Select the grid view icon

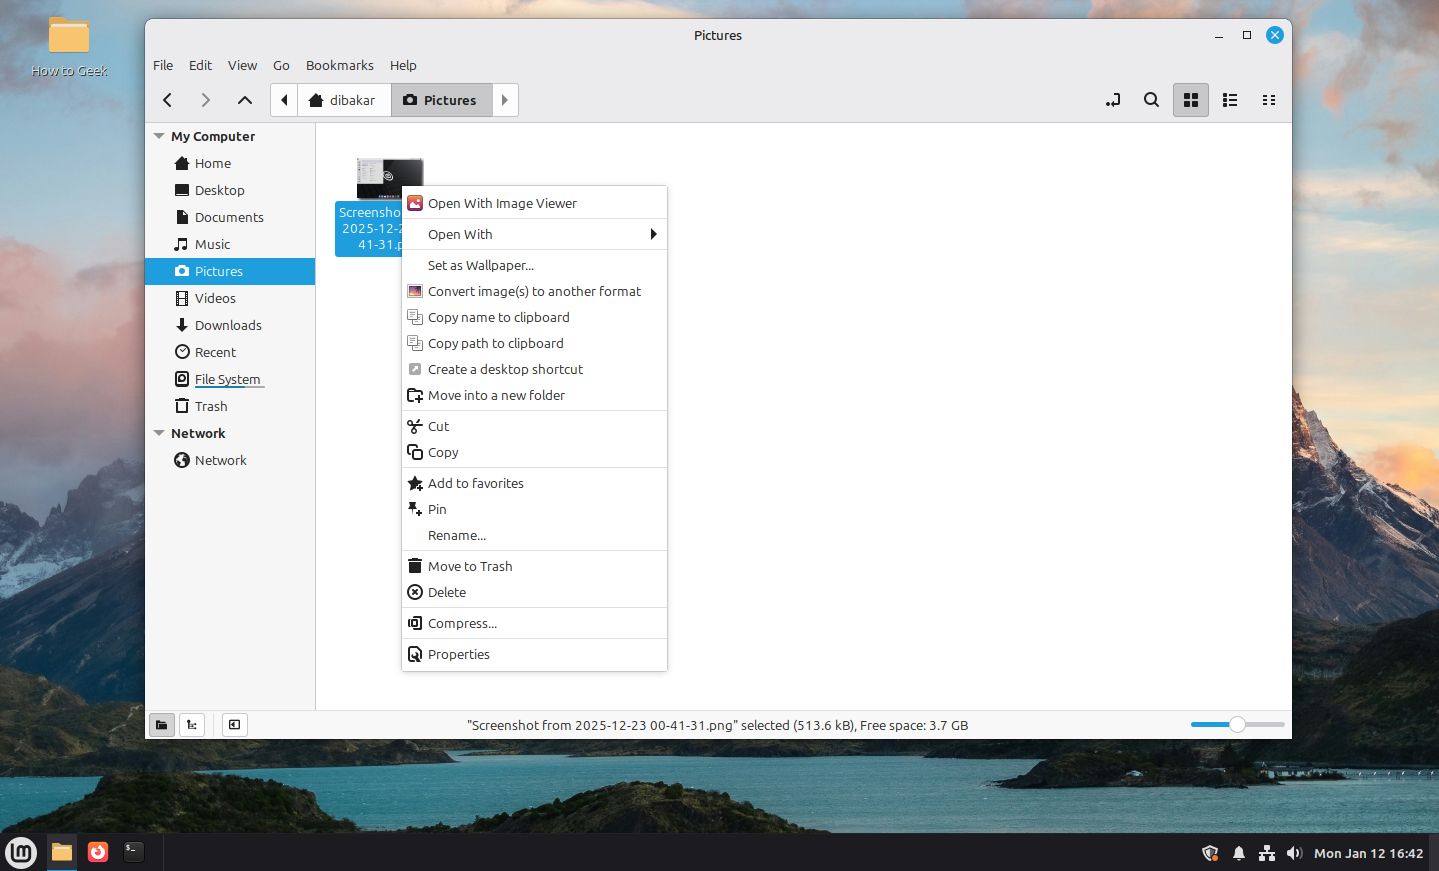1190,100
